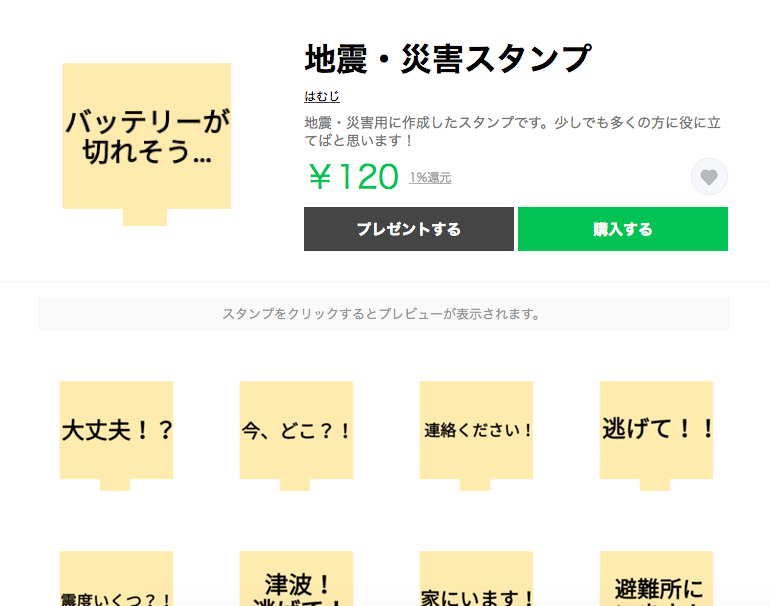The width and height of the screenshot is (770, 606).
Task: Click the tail notch below the main sticker
Action: [145, 217]
